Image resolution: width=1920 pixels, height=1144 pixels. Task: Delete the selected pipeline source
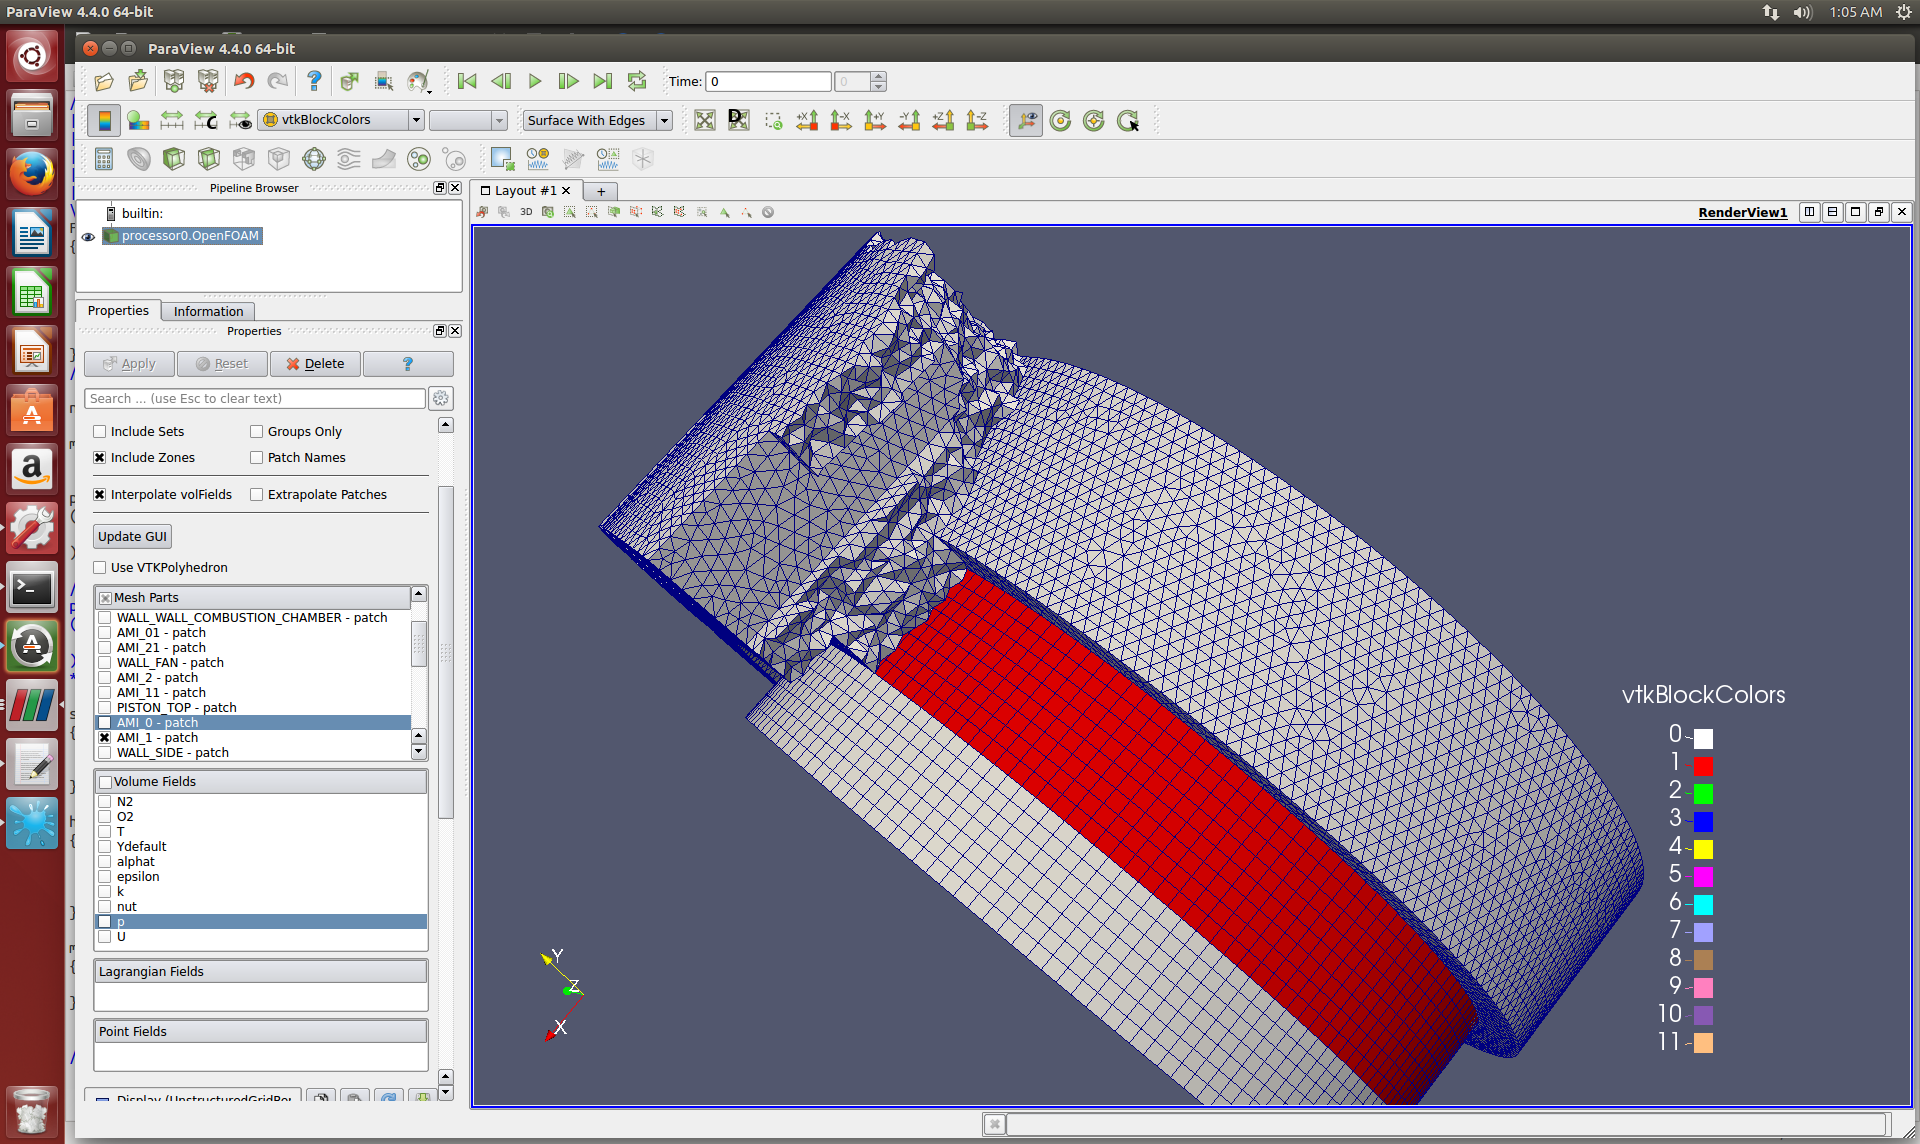coord(315,364)
